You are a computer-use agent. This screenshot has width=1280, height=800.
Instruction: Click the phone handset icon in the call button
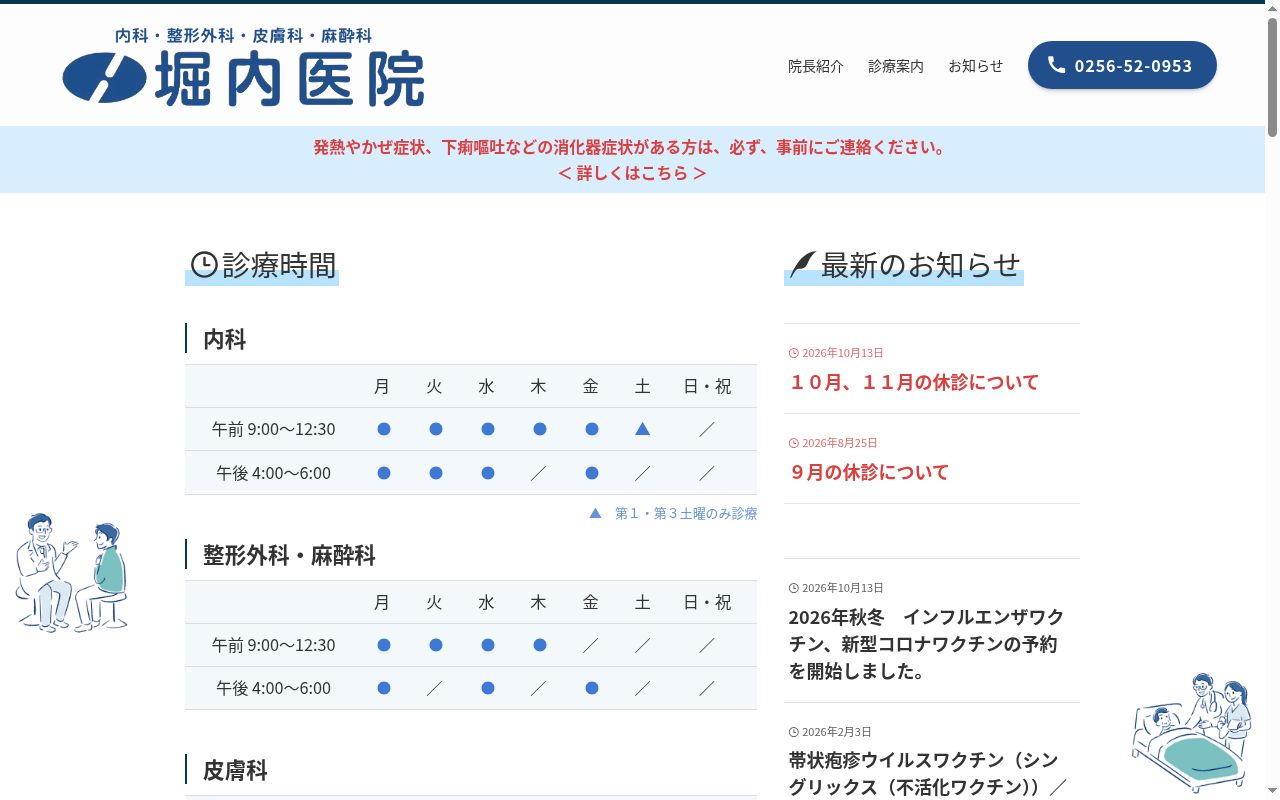1056,65
